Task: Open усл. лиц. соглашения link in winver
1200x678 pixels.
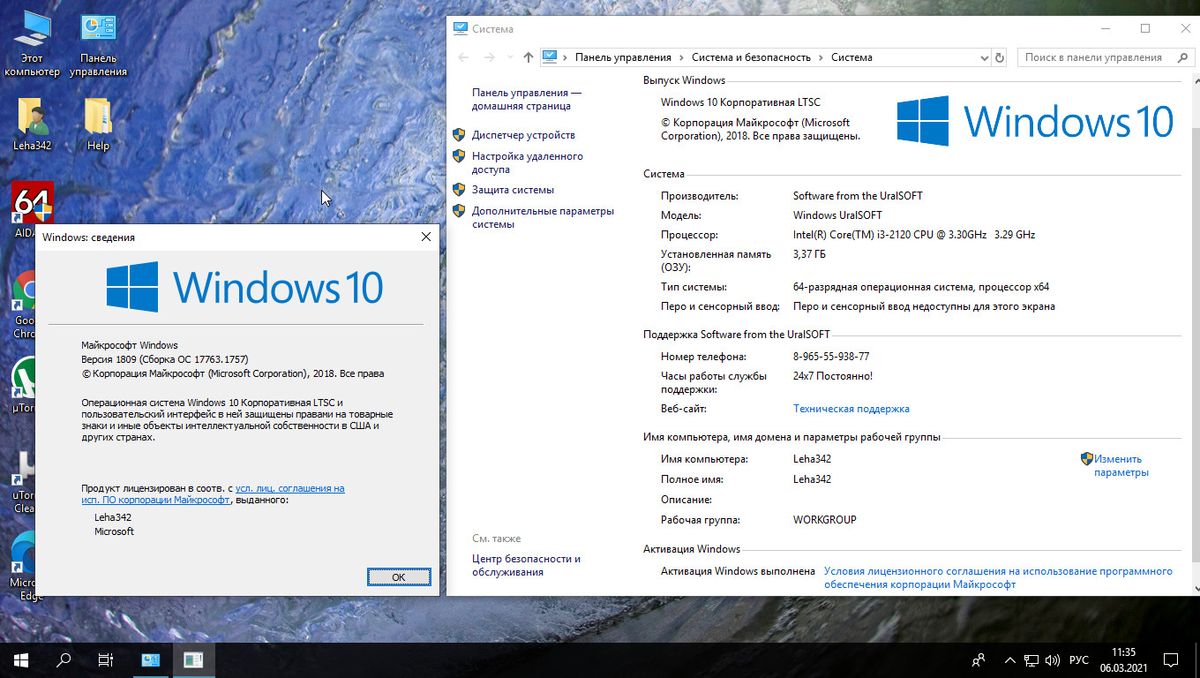Action: pyautogui.click(x=213, y=494)
